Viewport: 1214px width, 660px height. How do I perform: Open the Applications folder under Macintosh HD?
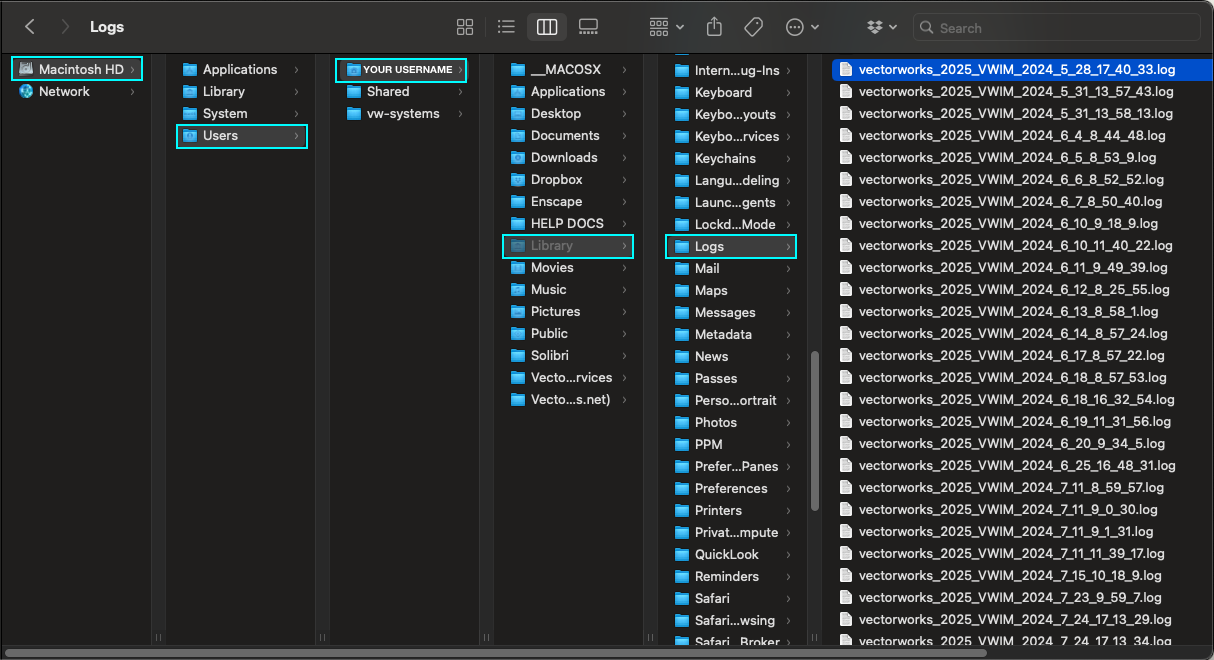(x=239, y=69)
